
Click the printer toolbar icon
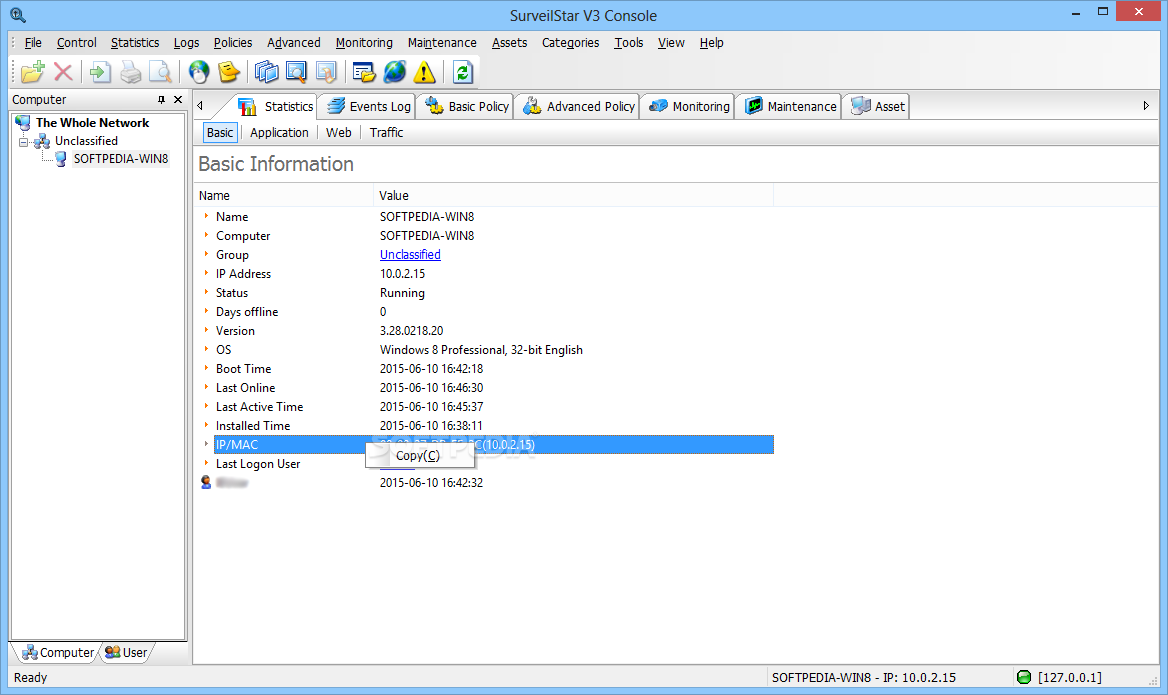(130, 72)
